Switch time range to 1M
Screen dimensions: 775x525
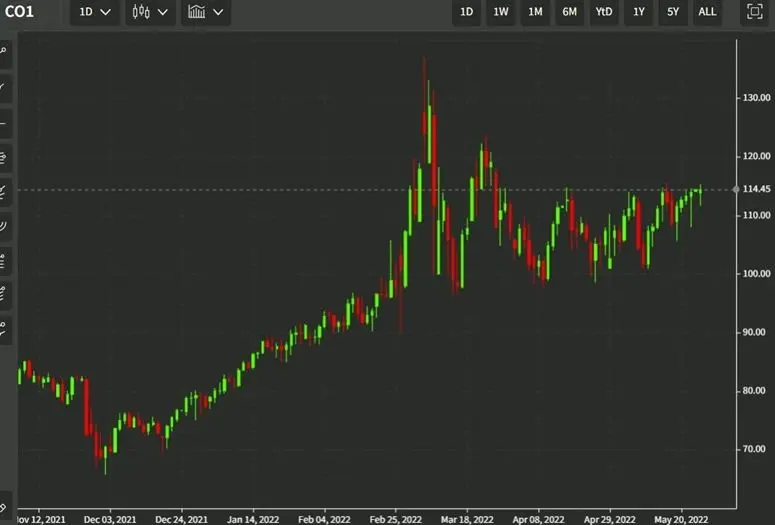(535, 13)
